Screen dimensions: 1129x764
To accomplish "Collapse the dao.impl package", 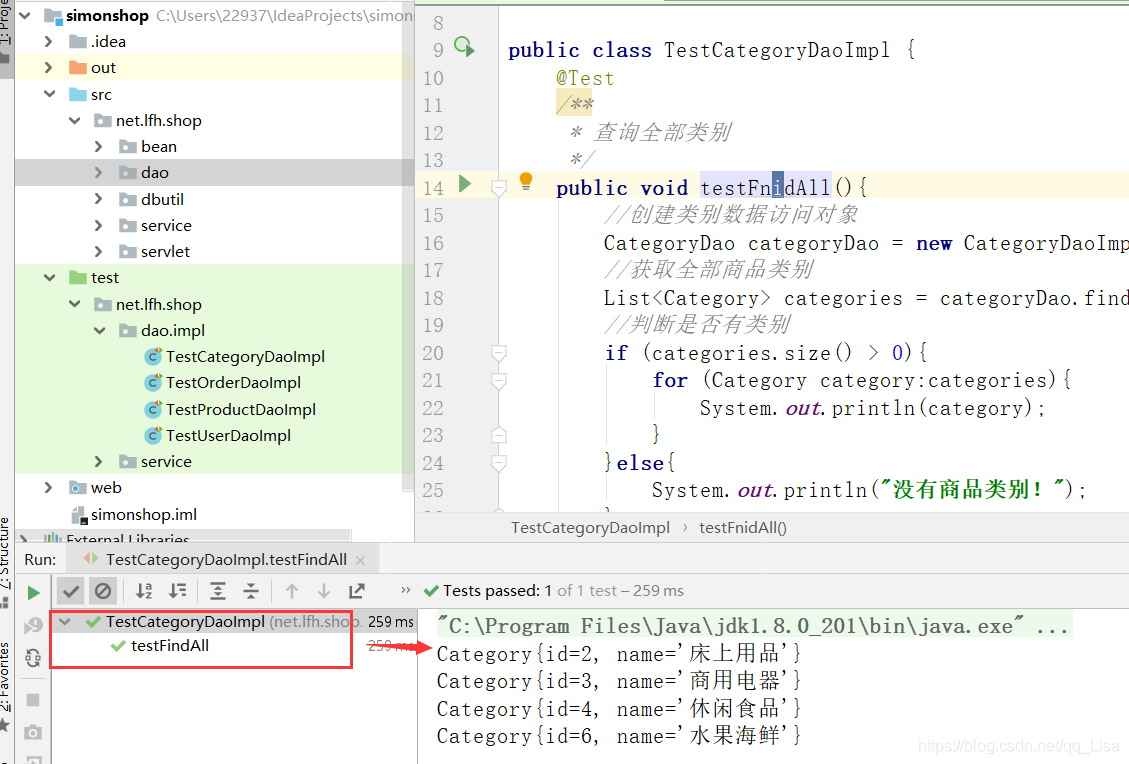I will [99, 331].
